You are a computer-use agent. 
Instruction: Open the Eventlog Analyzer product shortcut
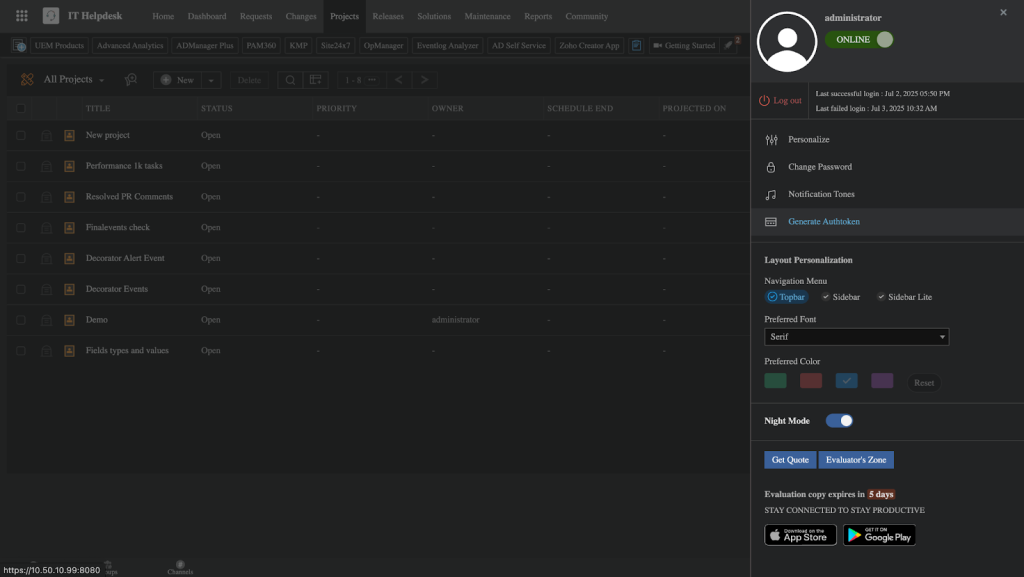coord(447,46)
